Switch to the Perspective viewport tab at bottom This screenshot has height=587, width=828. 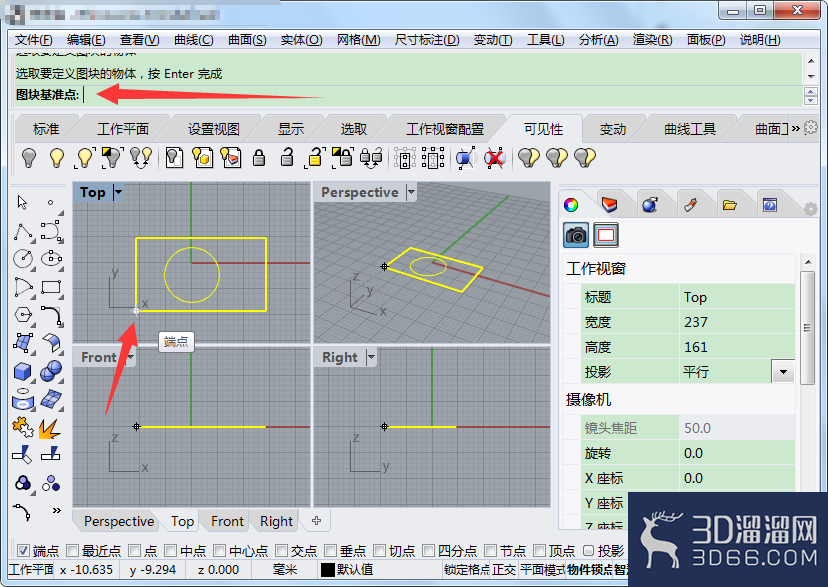click(119, 521)
